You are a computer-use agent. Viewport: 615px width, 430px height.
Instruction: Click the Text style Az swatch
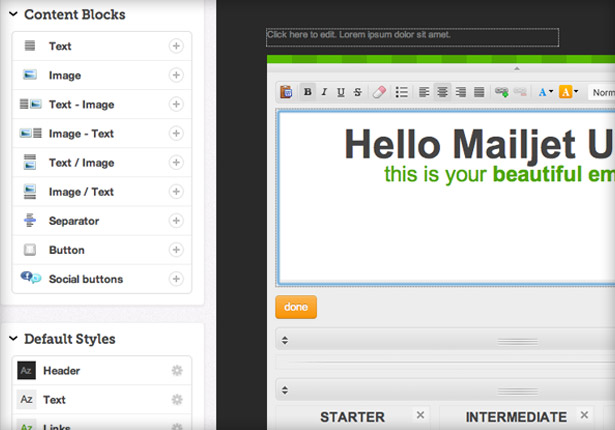click(x=26, y=399)
